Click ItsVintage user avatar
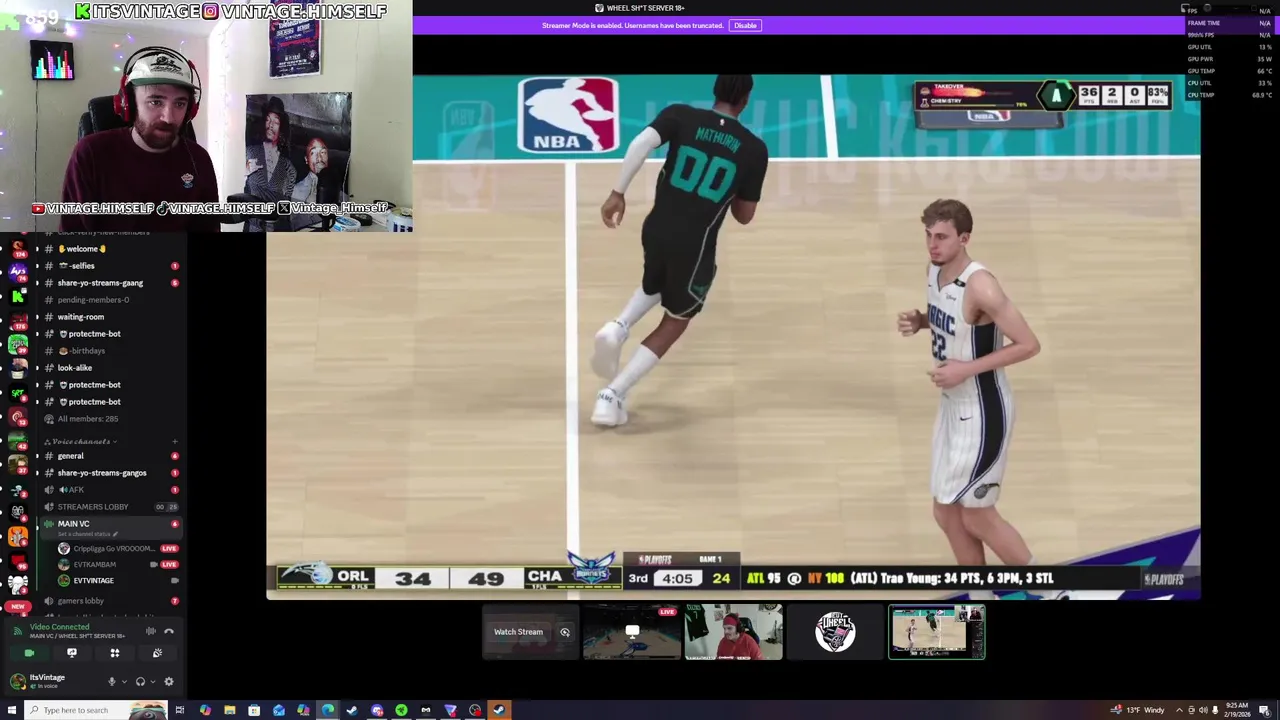Screen dimensions: 1280x720 pos(18,681)
